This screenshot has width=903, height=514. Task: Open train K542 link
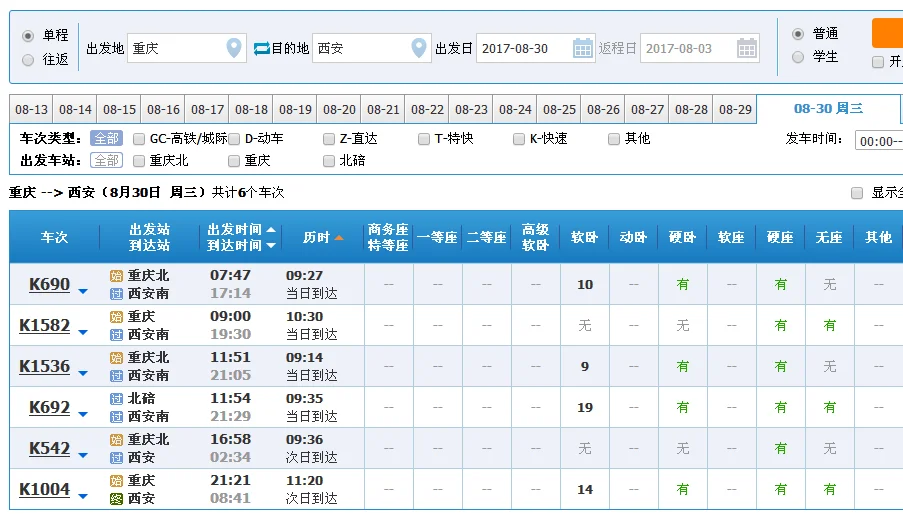point(50,448)
